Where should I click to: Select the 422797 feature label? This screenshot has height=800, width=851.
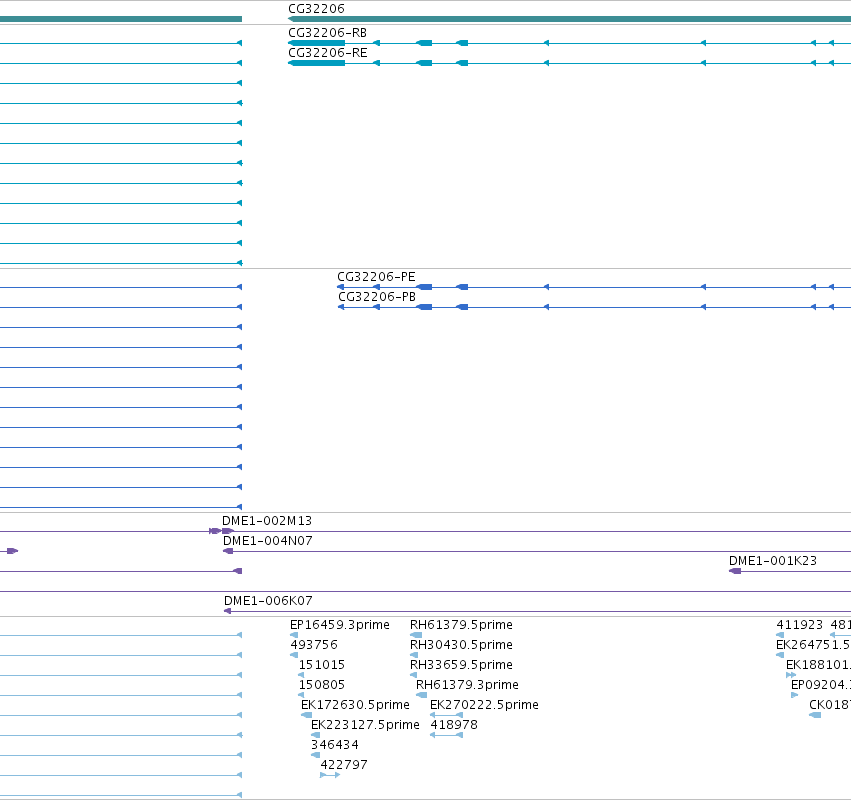pyautogui.click(x=344, y=765)
